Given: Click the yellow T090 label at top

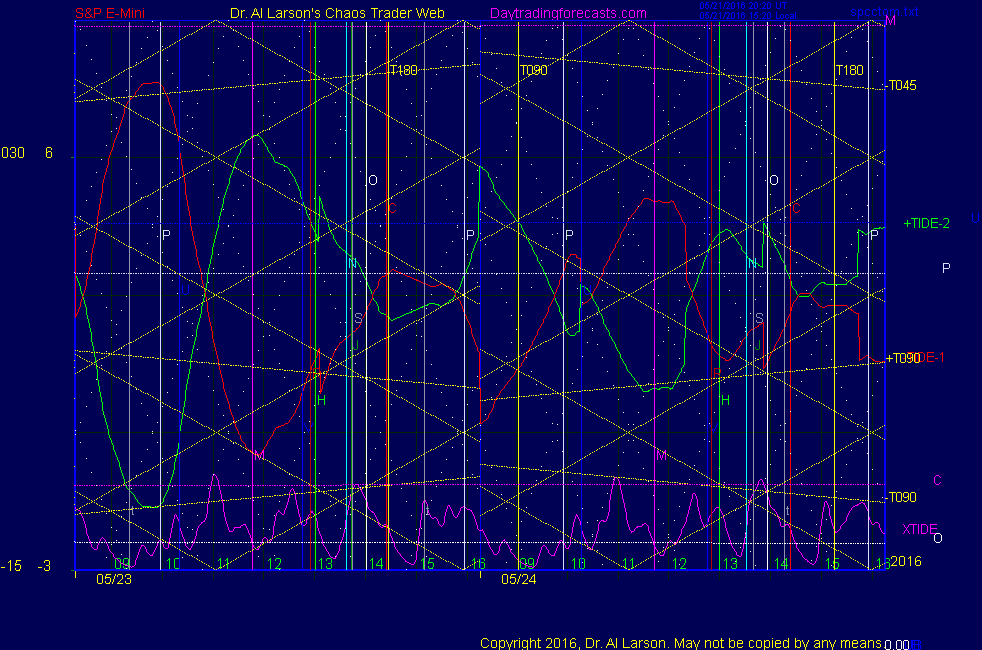Looking at the screenshot, I should [533, 71].
